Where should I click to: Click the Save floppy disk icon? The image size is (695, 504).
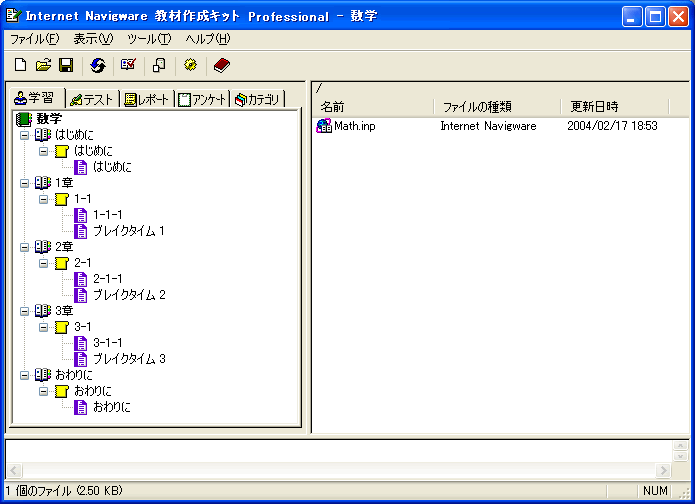point(66,65)
